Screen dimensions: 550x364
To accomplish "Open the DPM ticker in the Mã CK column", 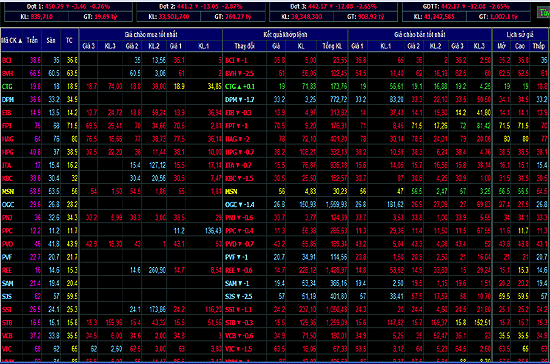I will point(8,100).
